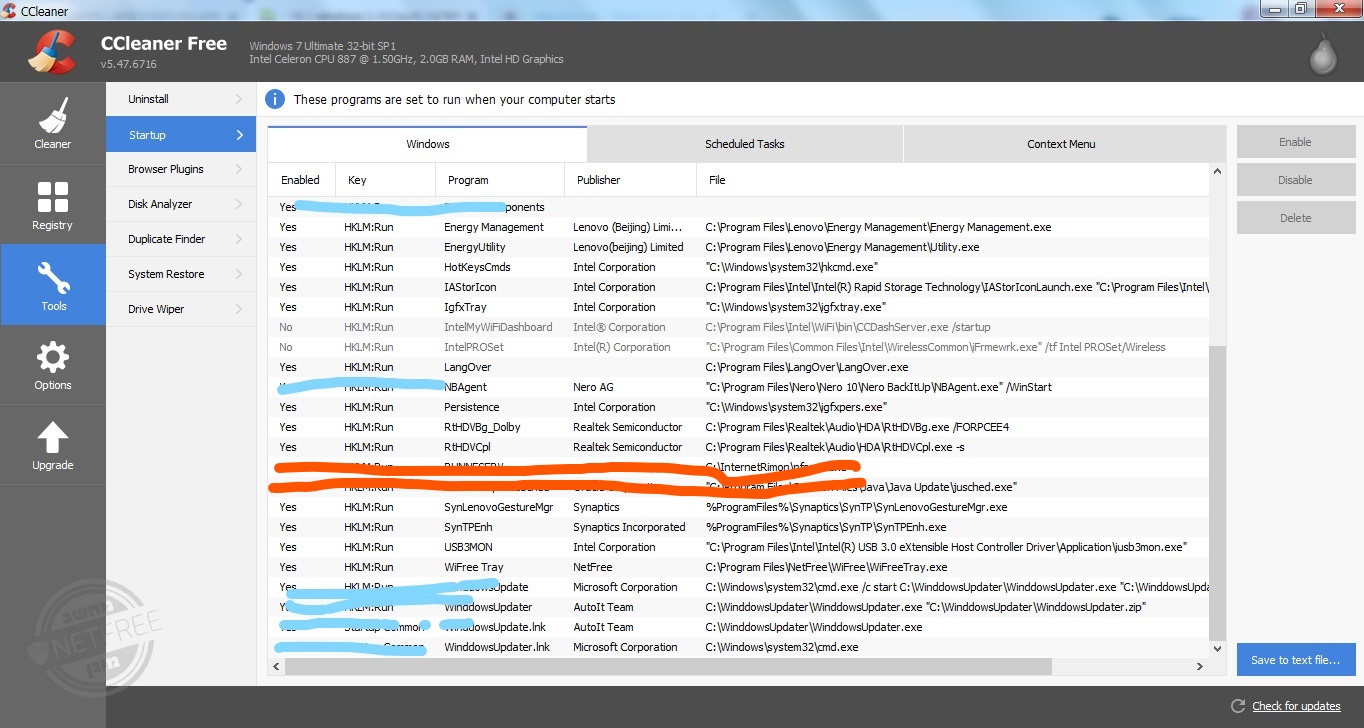Click the NetFree publisher cell
This screenshot has width=1364, height=728.
click(x=592, y=567)
